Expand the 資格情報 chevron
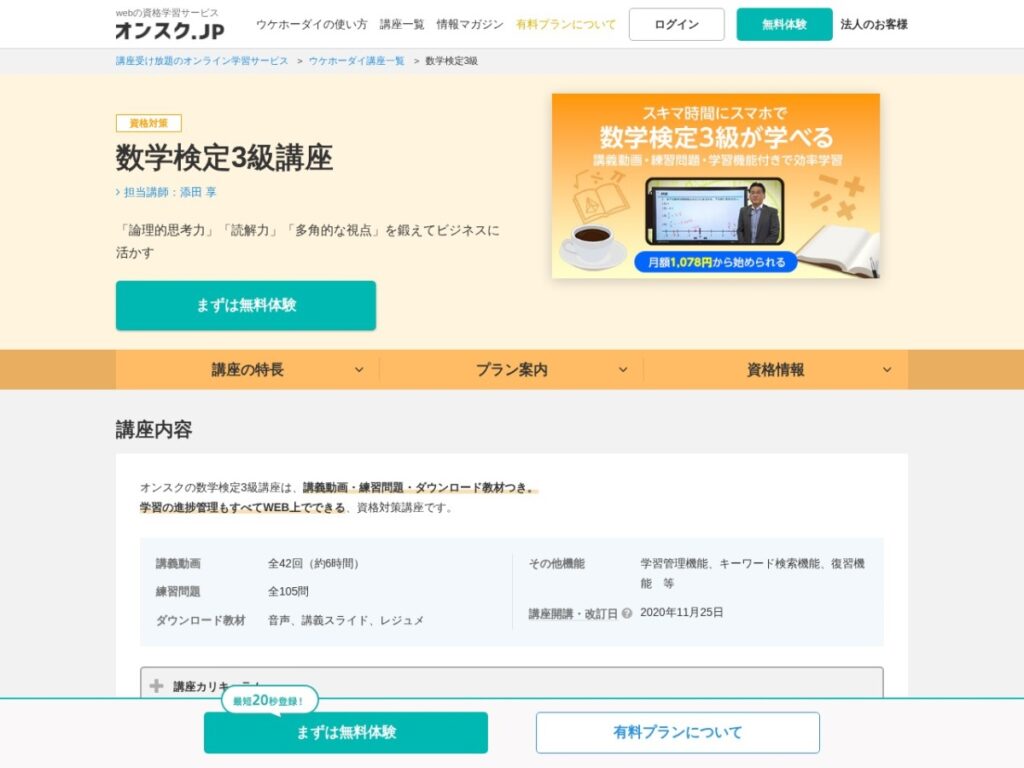The height and width of the screenshot is (768, 1024). pyautogui.click(x=887, y=370)
